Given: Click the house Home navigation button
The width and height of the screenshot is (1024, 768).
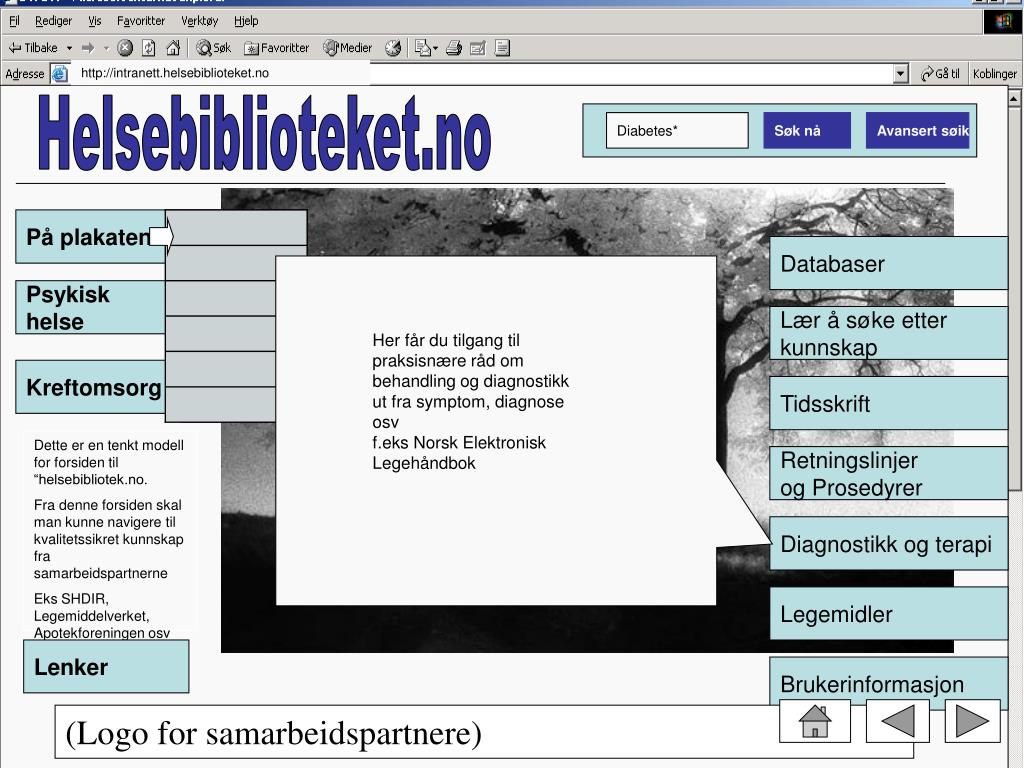Looking at the screenshot, I should pyautogui.click(x=815, y=721).
